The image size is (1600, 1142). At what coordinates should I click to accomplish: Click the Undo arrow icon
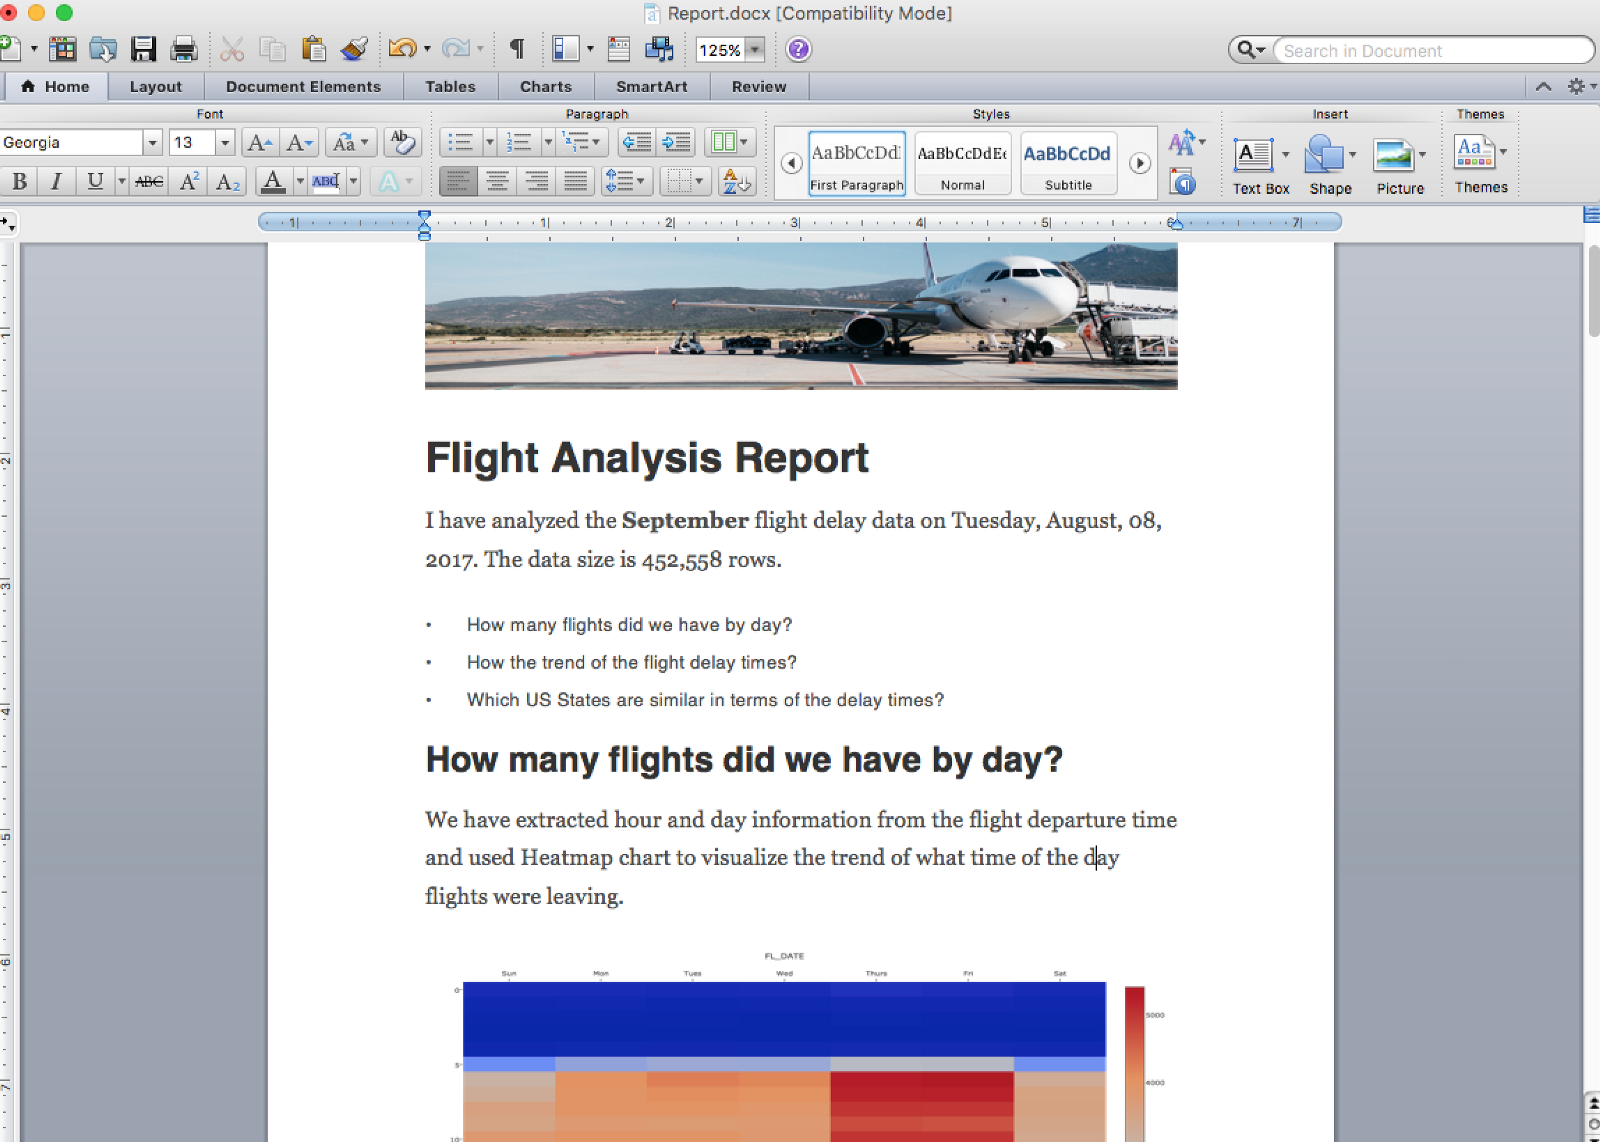coord(402,49)
